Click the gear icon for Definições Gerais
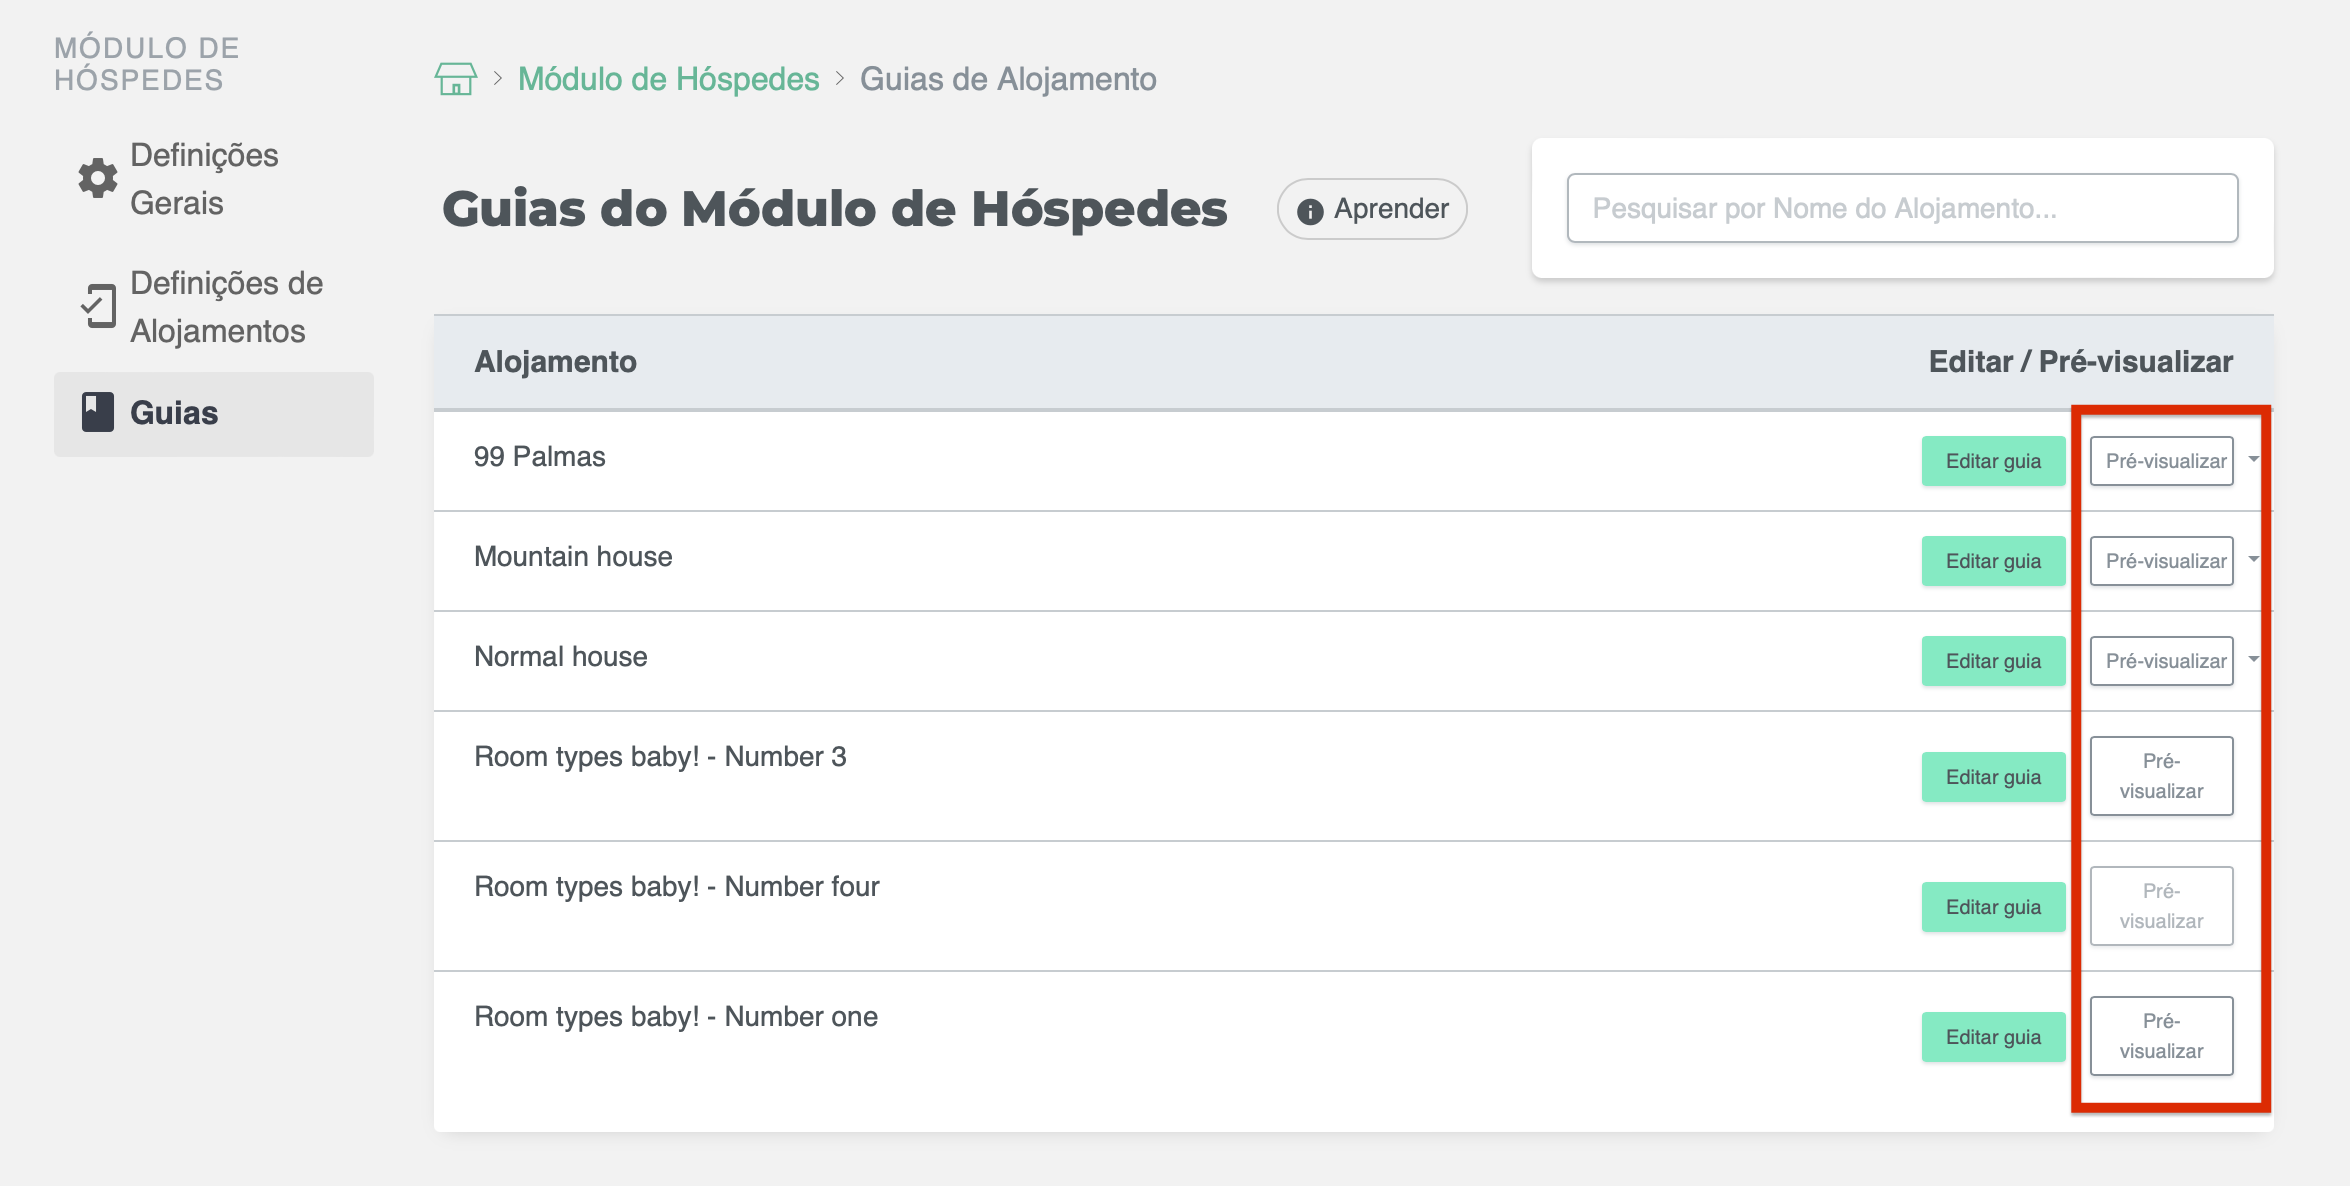Screen dimensions: 2350x1186 [97, 179]
